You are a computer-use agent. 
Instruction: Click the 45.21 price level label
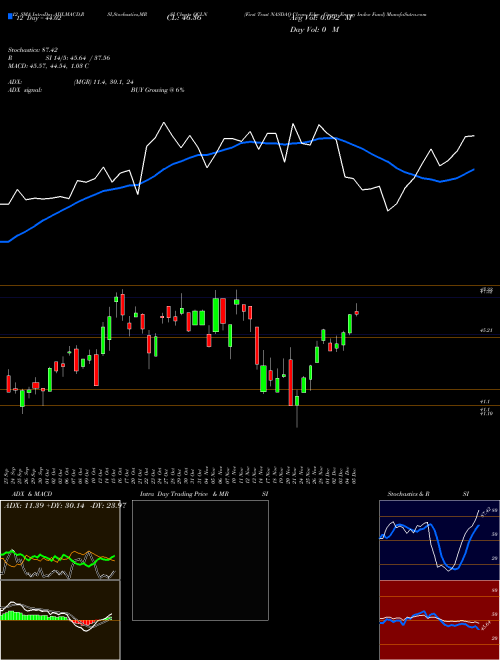click(486, 331)
